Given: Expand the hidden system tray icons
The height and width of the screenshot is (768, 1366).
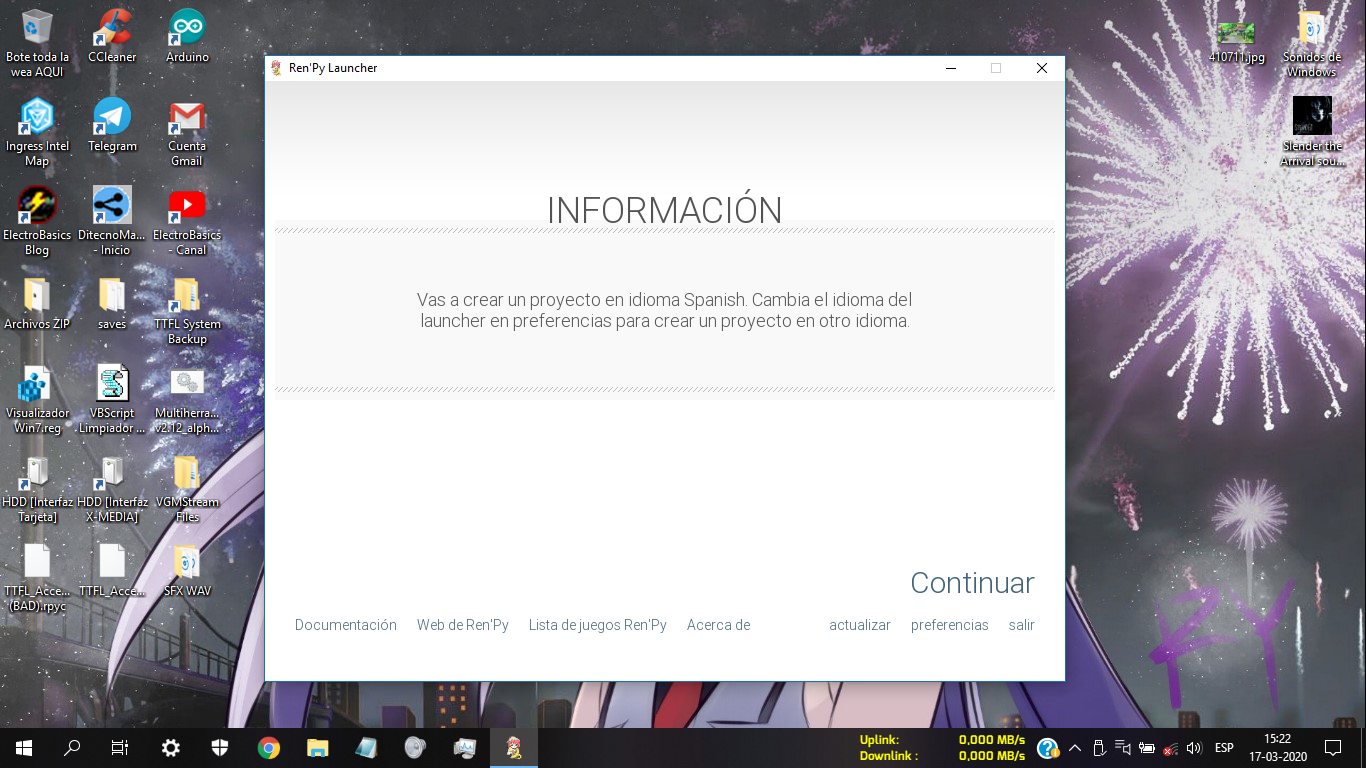Looking at the screenshot, I should click(1075, 747).
